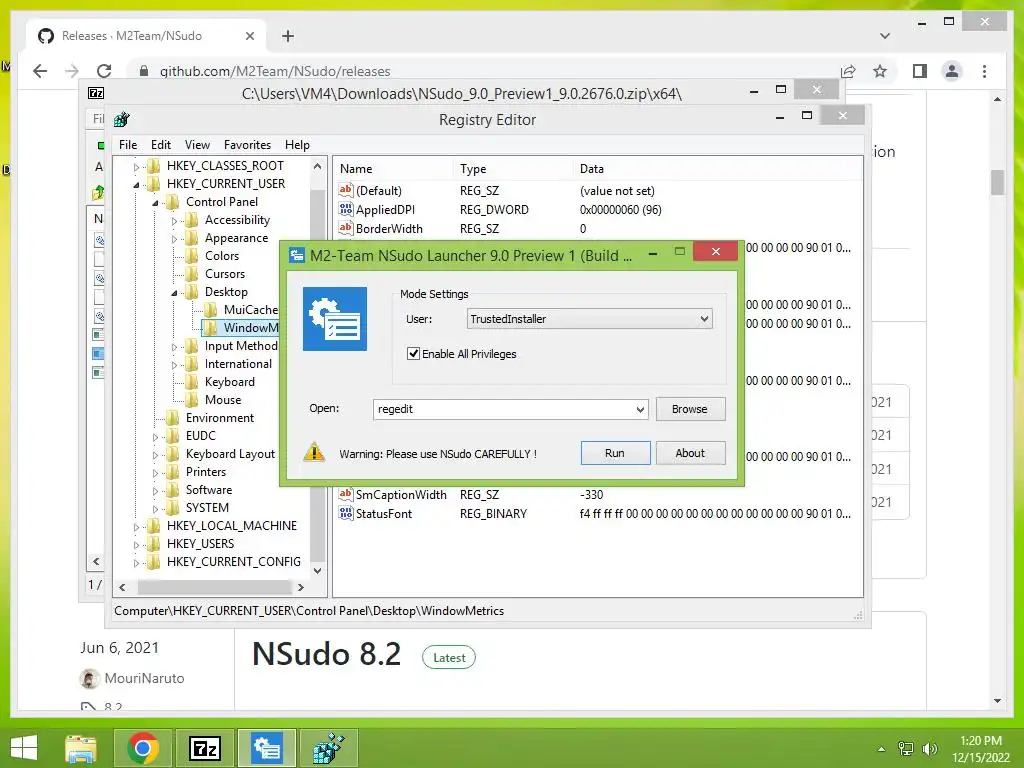Click the Browse button in NSudo
1024x768 pixels.
point(690,409)
